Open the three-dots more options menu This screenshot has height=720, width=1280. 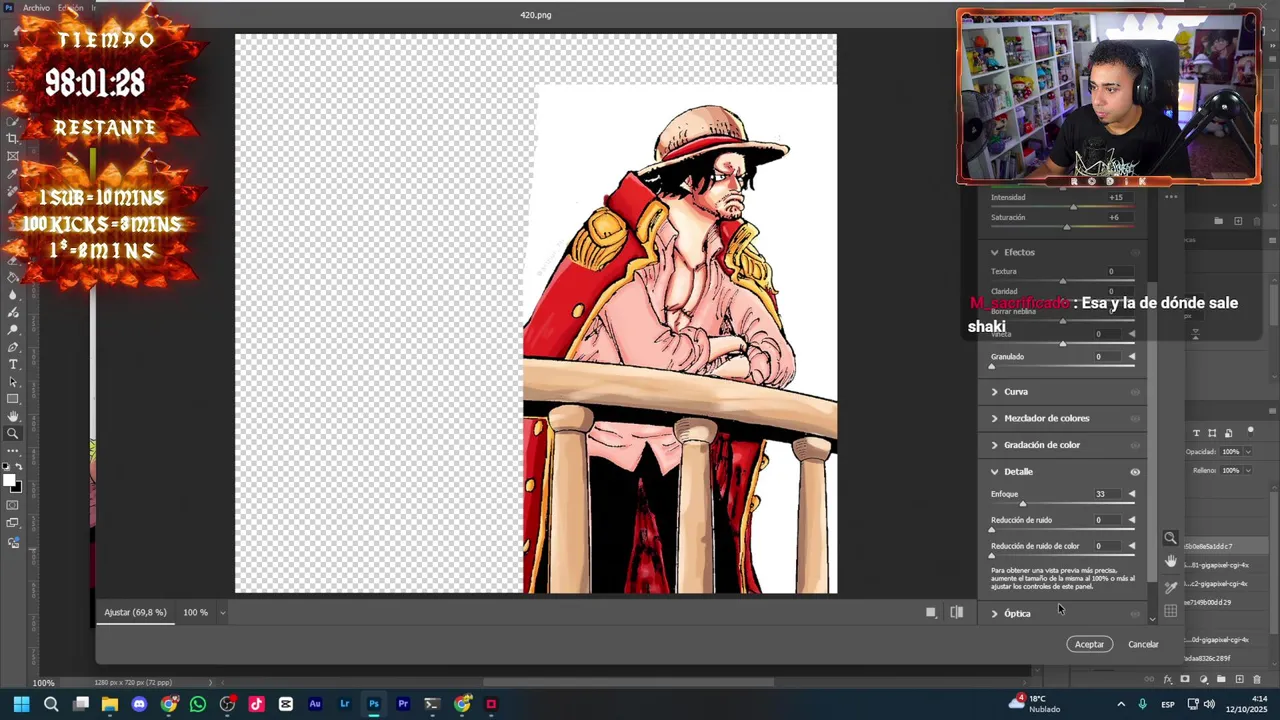tap(1171, 197)
